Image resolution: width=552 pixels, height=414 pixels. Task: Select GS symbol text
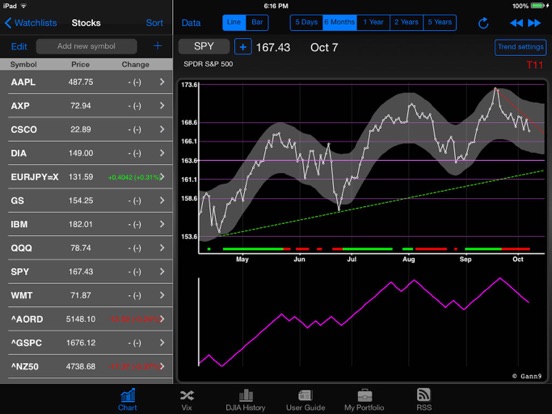(17, 201)
